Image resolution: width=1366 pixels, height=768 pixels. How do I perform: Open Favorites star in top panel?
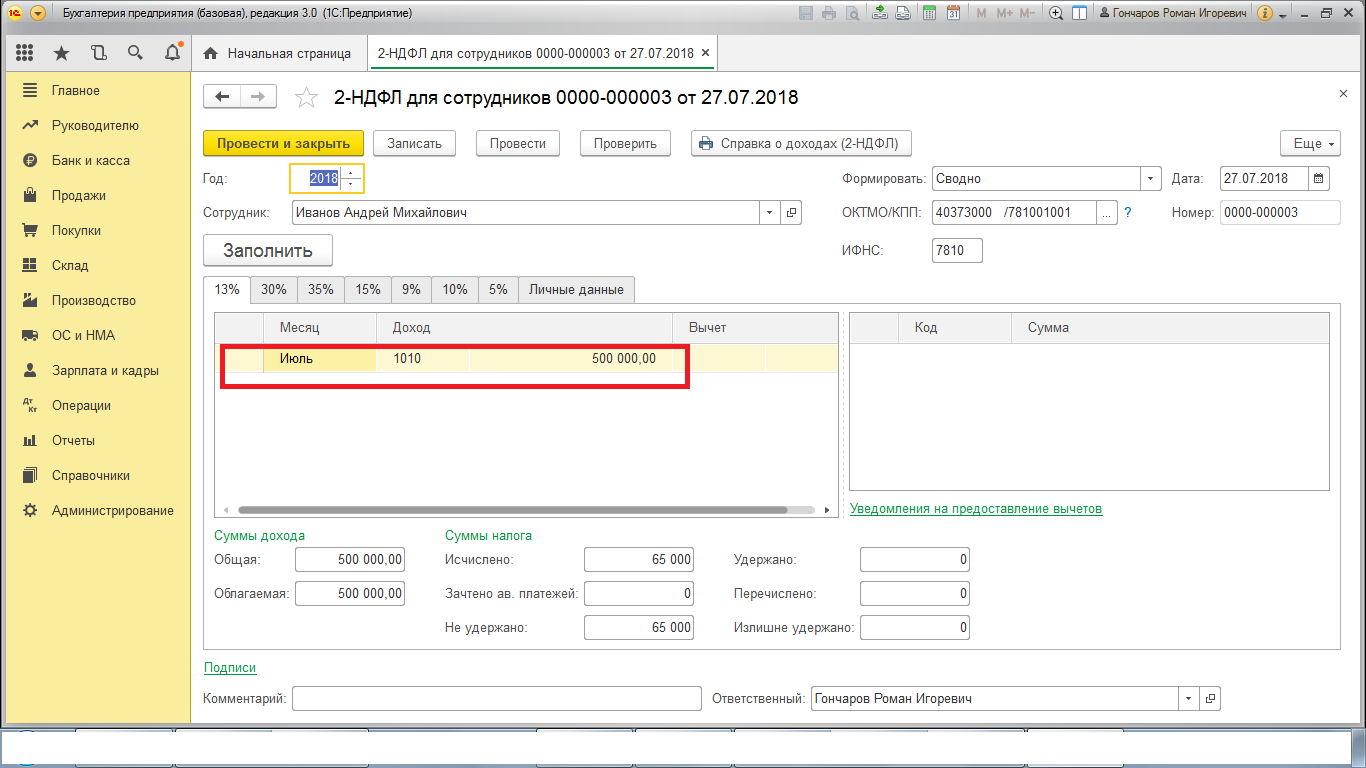click(x=62, y=53)
